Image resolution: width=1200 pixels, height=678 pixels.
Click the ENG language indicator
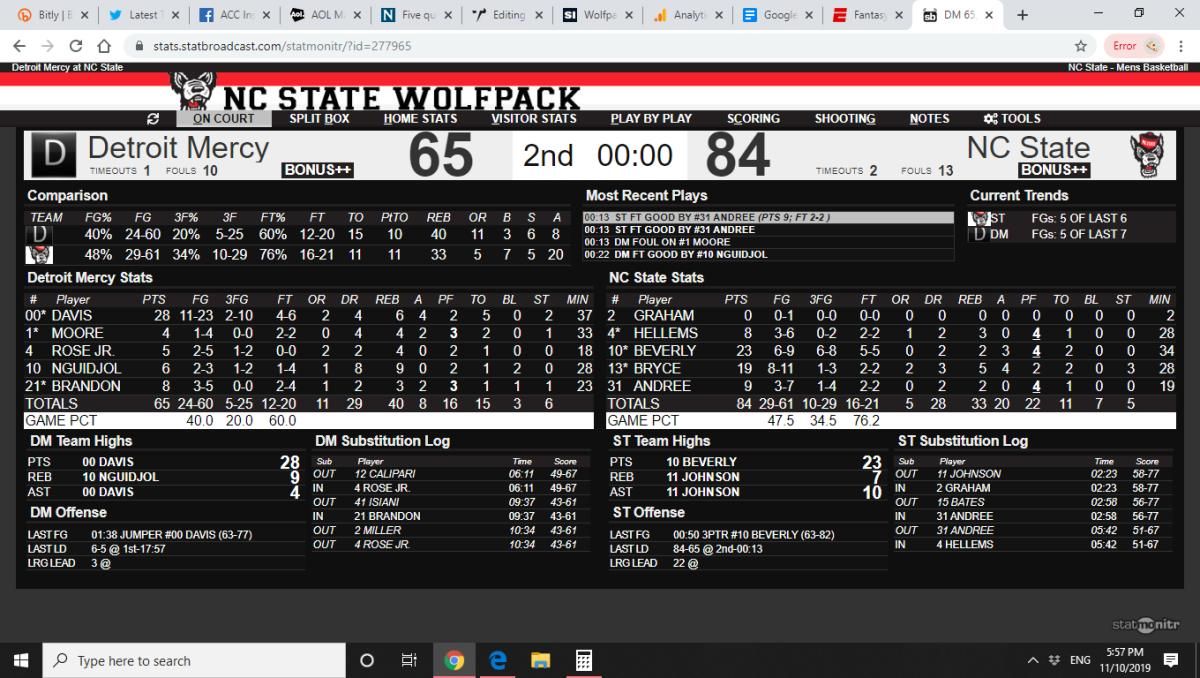[1080, 660]
